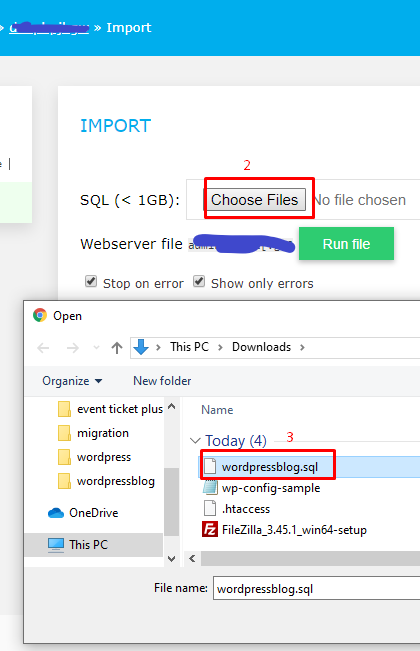Select This PC in navigation pane
Image resolution: width=420 pixels, height=651 pixels.
point(88,544)
